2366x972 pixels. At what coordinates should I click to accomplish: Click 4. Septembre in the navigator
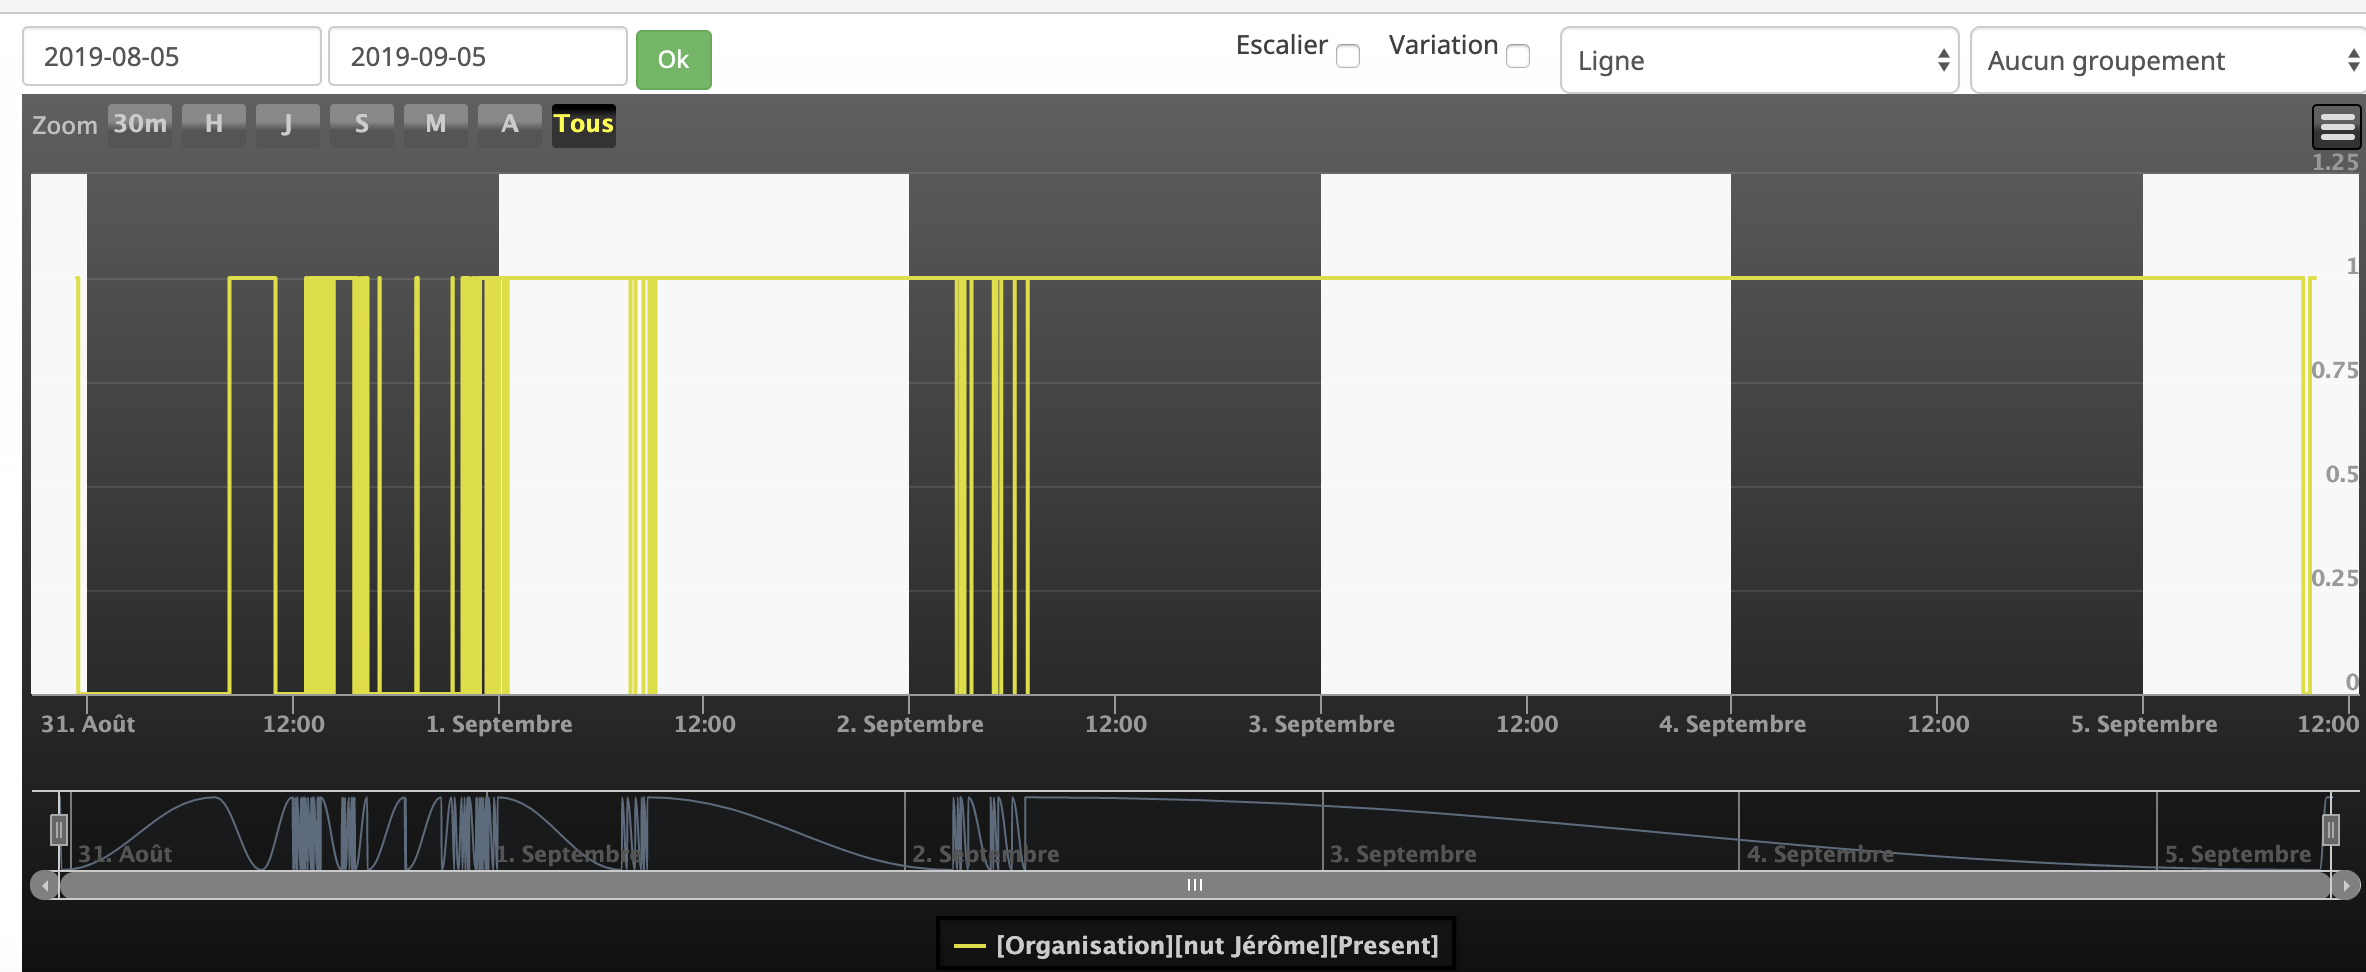coord(1821,854)
